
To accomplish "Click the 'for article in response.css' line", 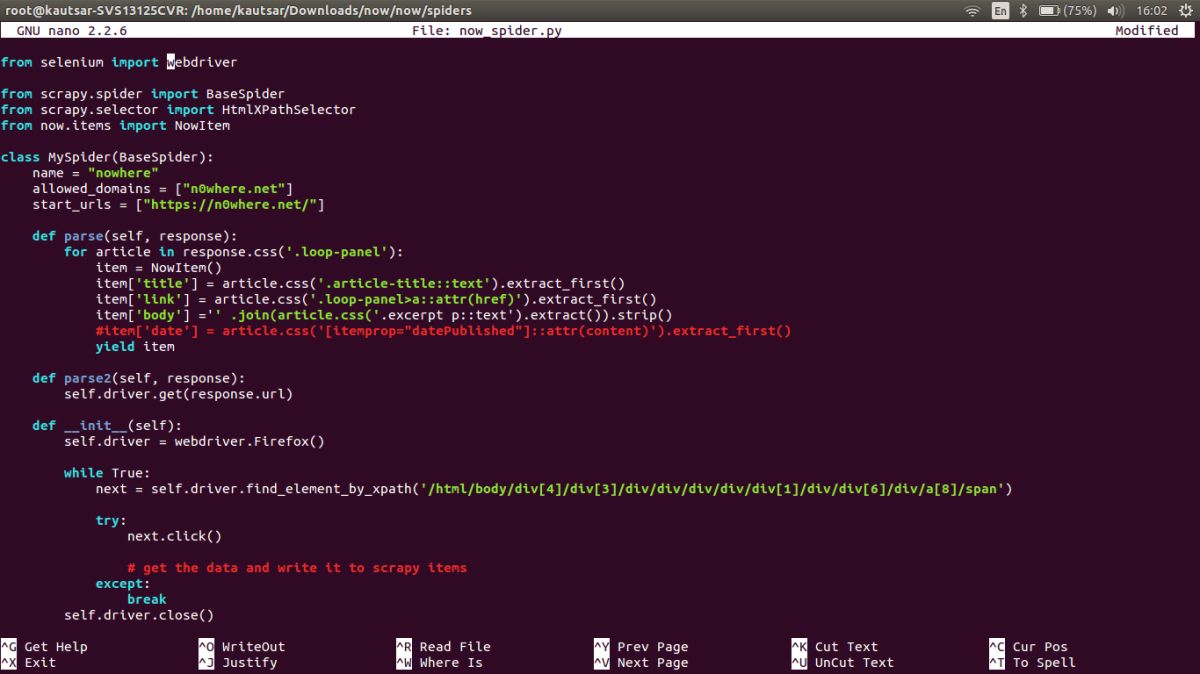I will coord(233,252).
